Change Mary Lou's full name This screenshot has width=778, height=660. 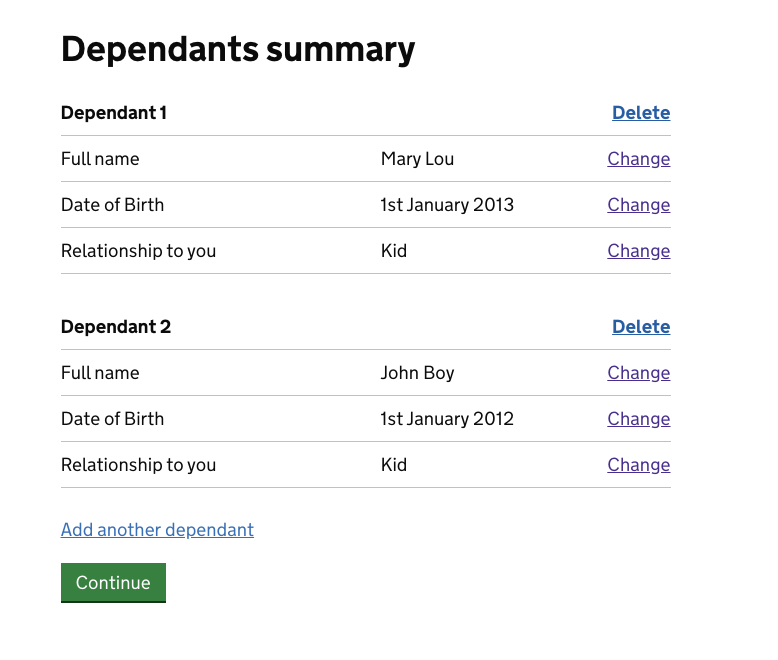pos(638,159)
